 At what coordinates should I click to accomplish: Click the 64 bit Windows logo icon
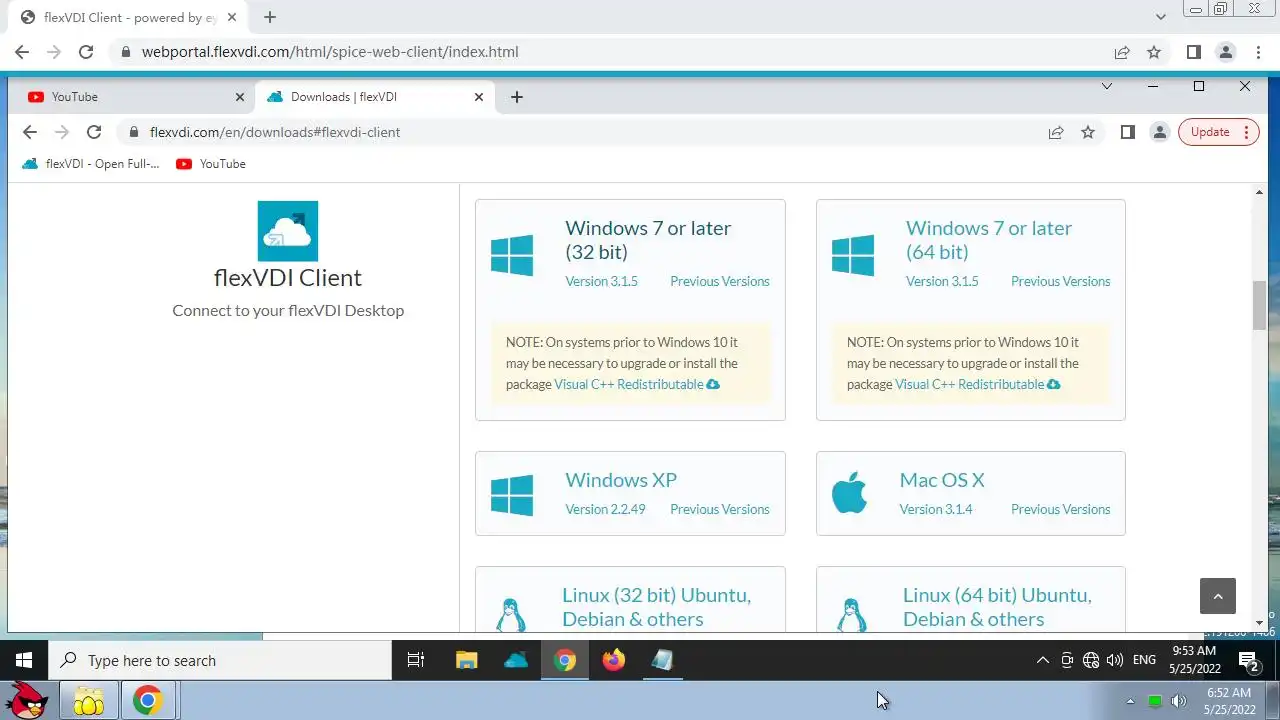(853, 255)
